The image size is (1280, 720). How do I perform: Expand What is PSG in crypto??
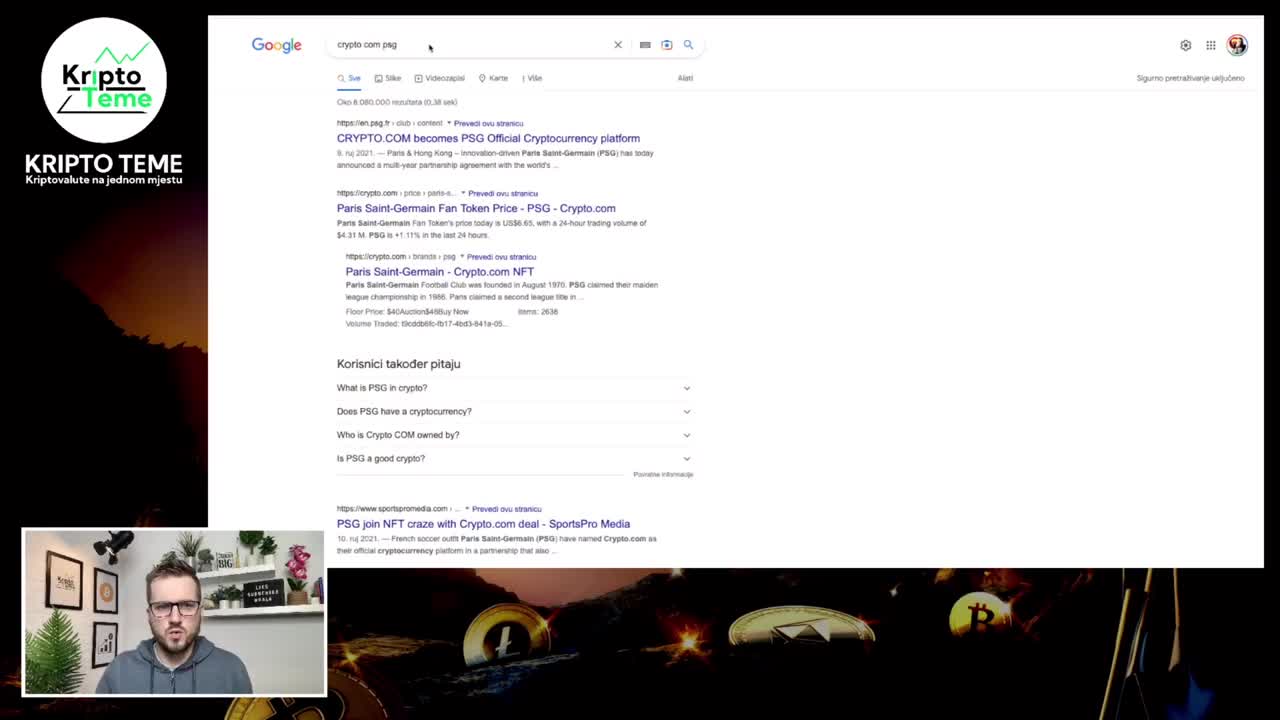[x=514, y=388]
